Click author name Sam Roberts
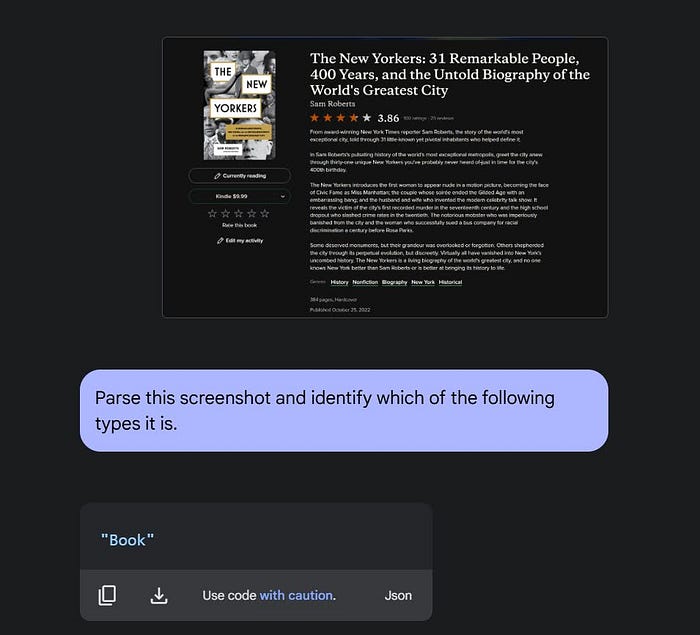 click(333, 104)
